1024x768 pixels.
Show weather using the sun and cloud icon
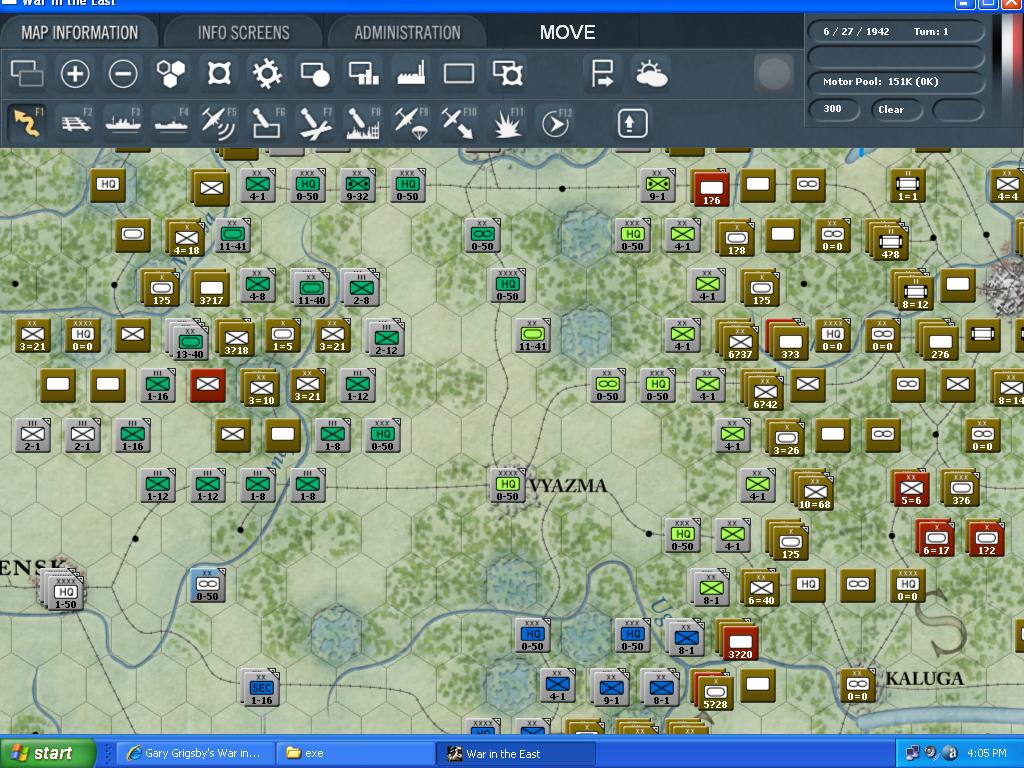point(650,73)
